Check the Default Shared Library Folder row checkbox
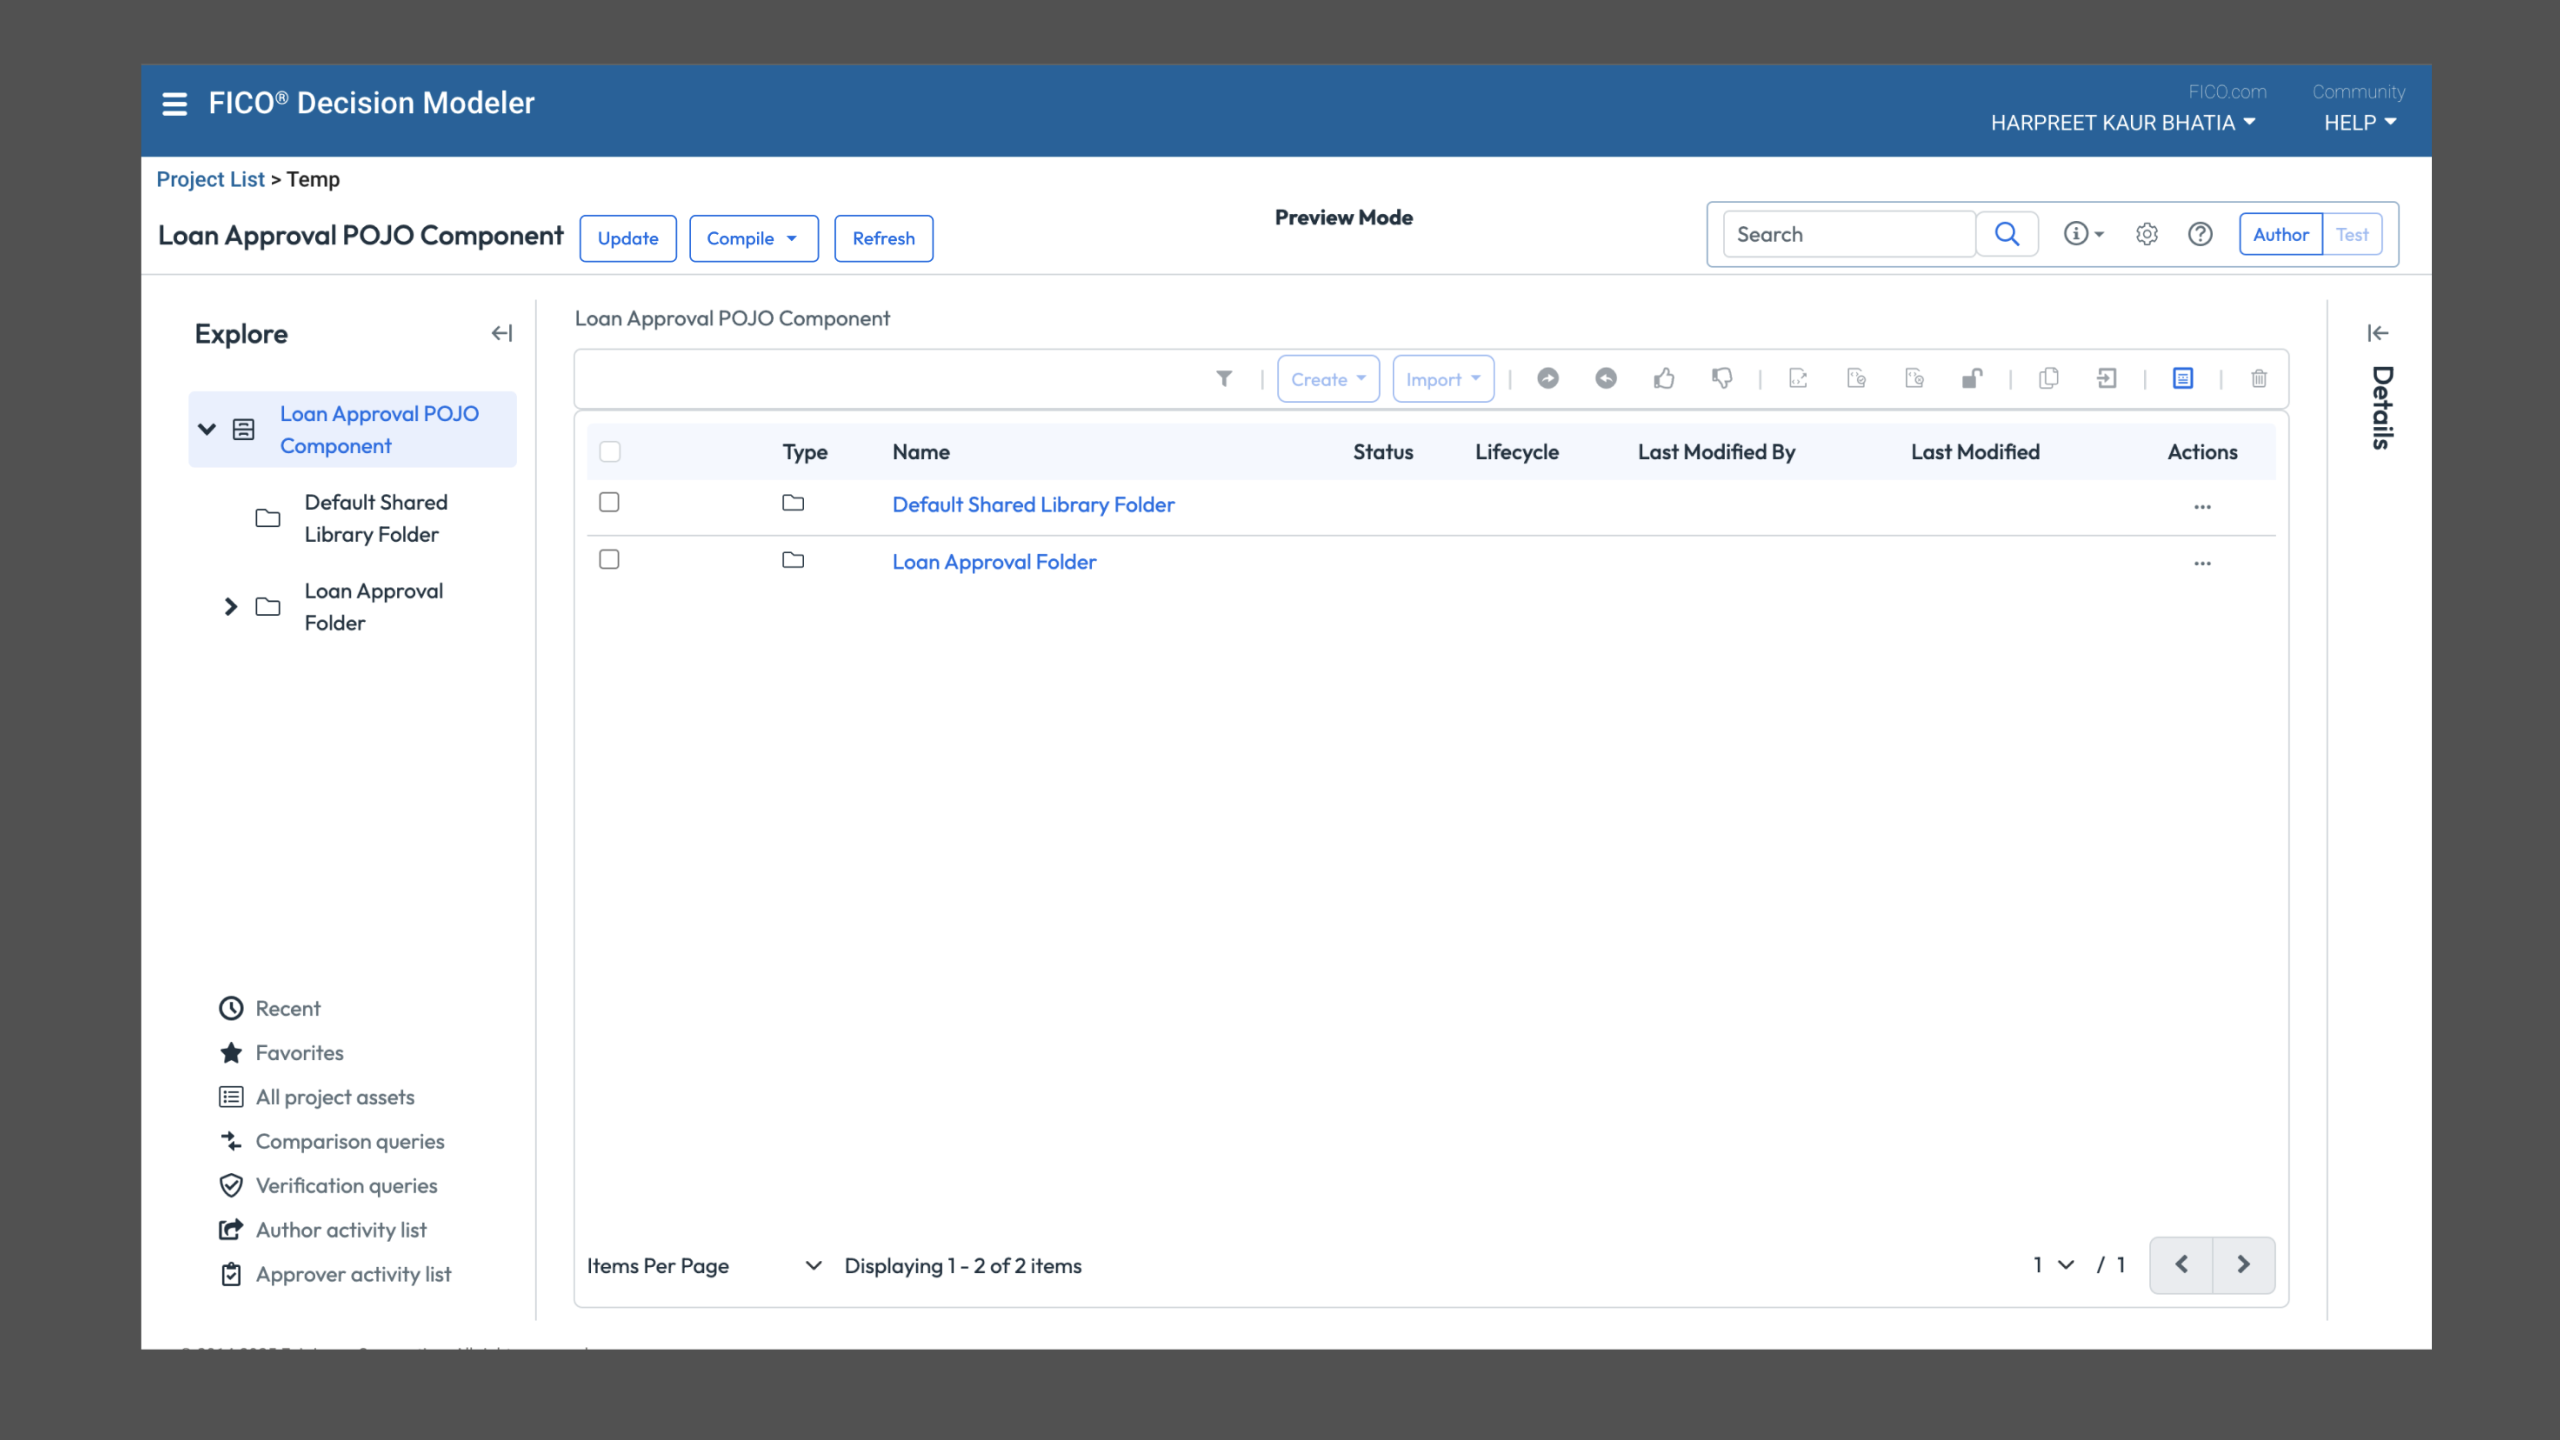 (609, 502)
